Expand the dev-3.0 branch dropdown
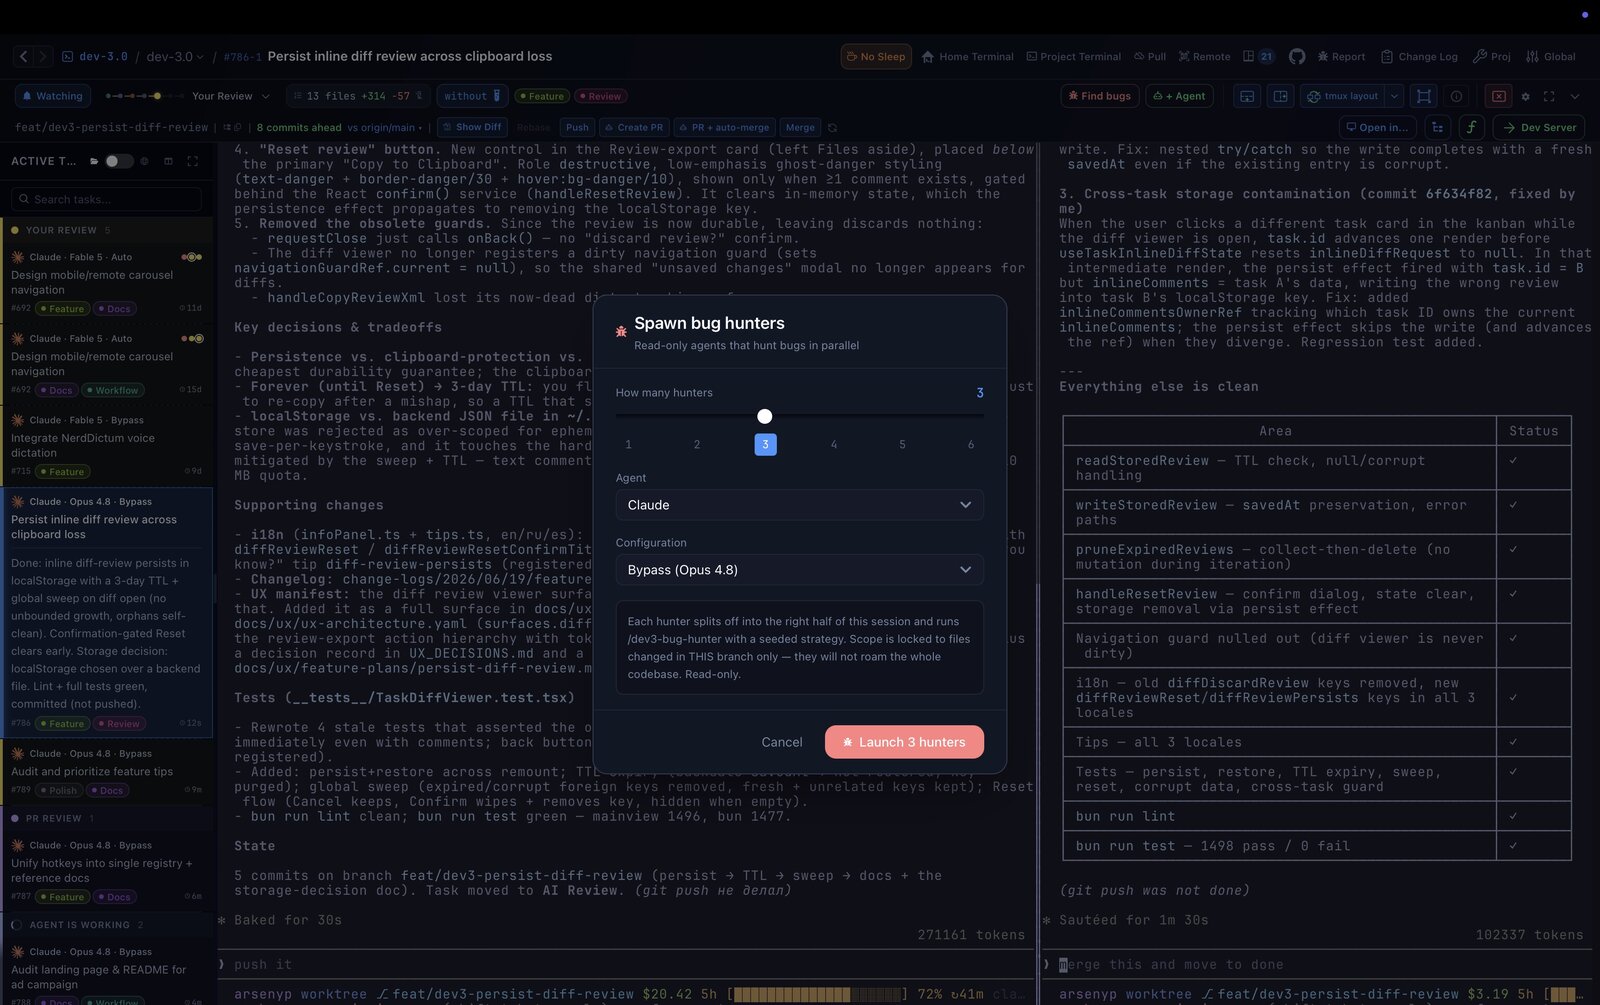Image resolution: width=1600 pixels, height=1005 pixels. click(175, 57)
